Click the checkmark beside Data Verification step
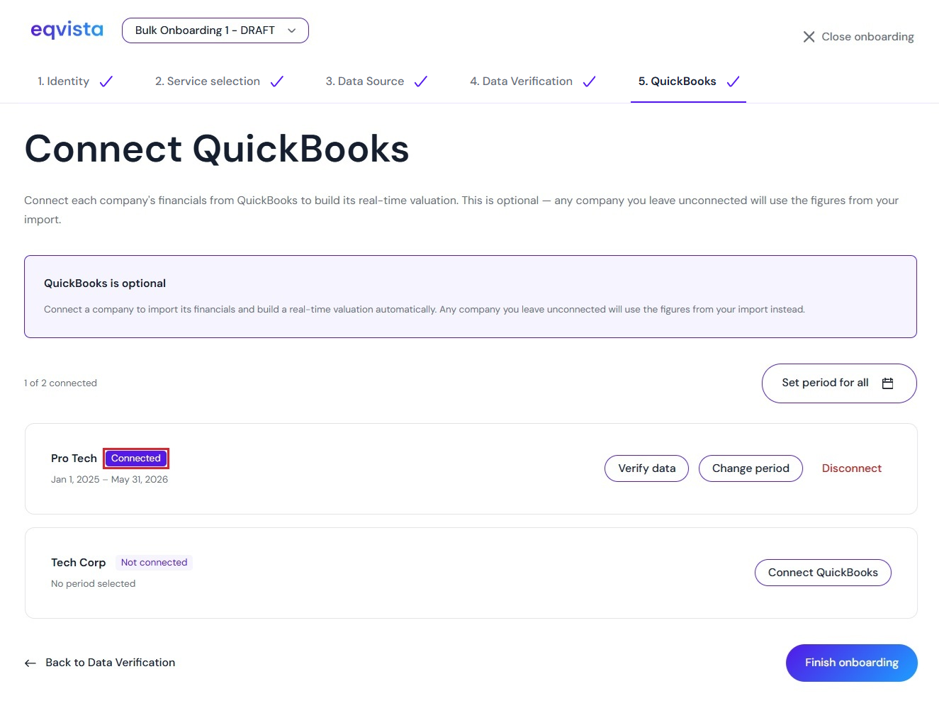Viewport: 939px width, 708px height. 589,81
